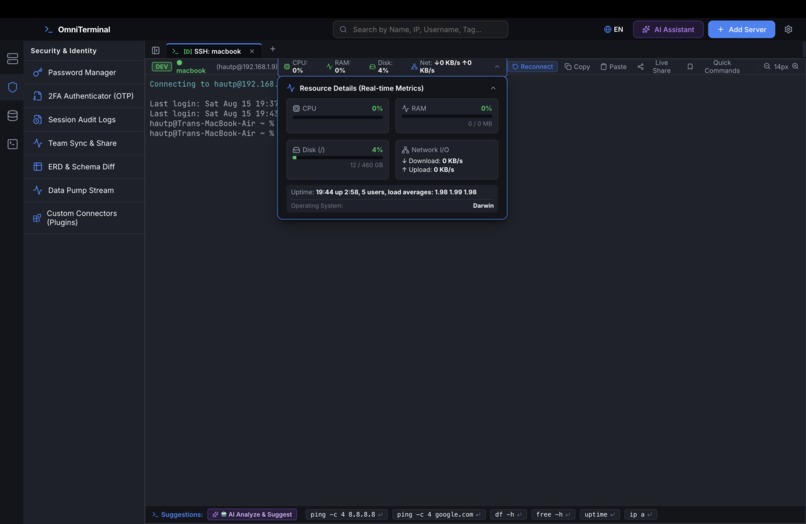Open the EN language selector

pyautogui.click(x=613, y=29)
